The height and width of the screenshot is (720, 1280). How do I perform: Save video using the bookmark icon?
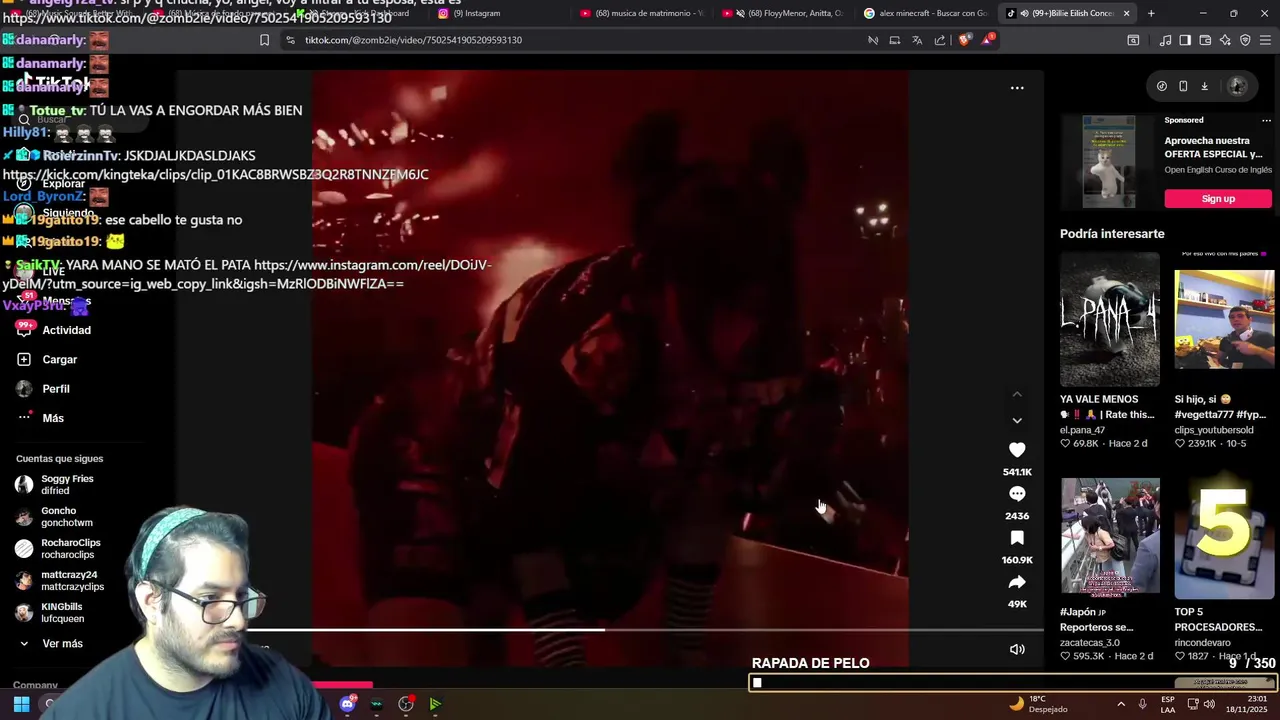click(x=1017, y=538)
